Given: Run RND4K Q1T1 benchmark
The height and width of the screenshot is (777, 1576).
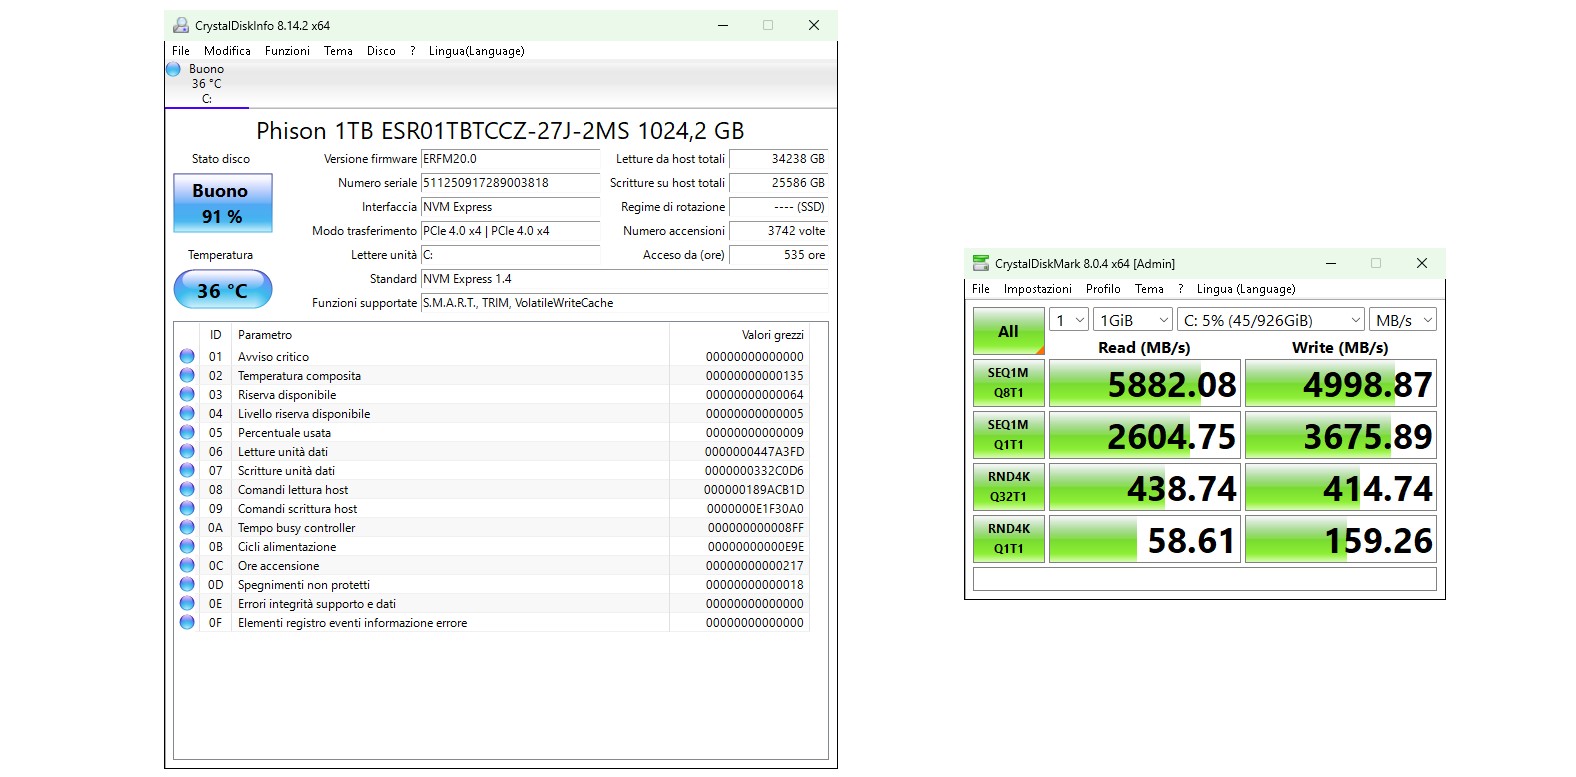Looking at the screenshot, I should pyautogui.click(x=1008, y=539).
